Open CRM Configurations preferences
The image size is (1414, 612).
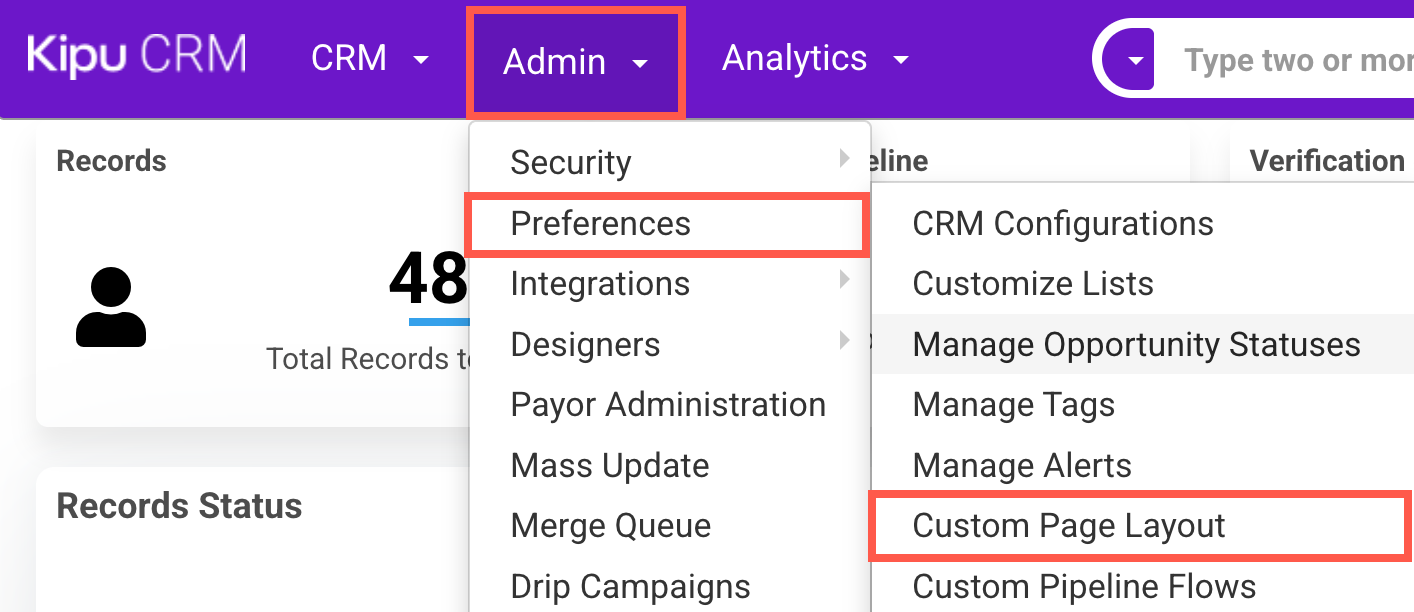(1063, 224)
